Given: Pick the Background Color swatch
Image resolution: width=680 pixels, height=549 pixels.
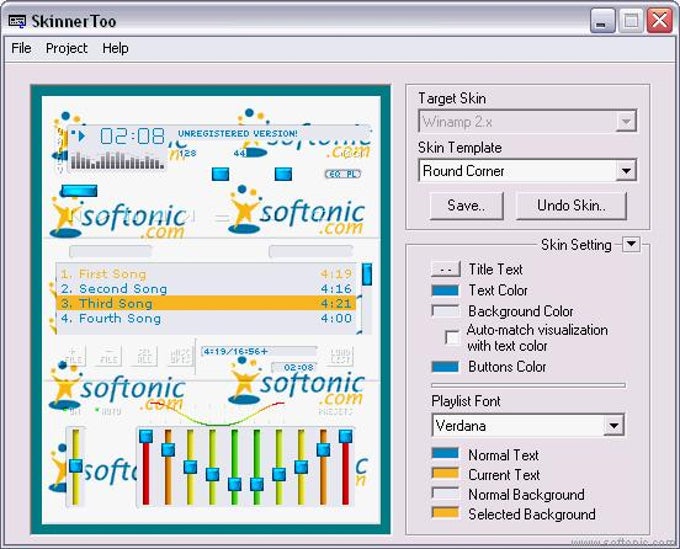Looking at the screenshot, I should (445, 311).
